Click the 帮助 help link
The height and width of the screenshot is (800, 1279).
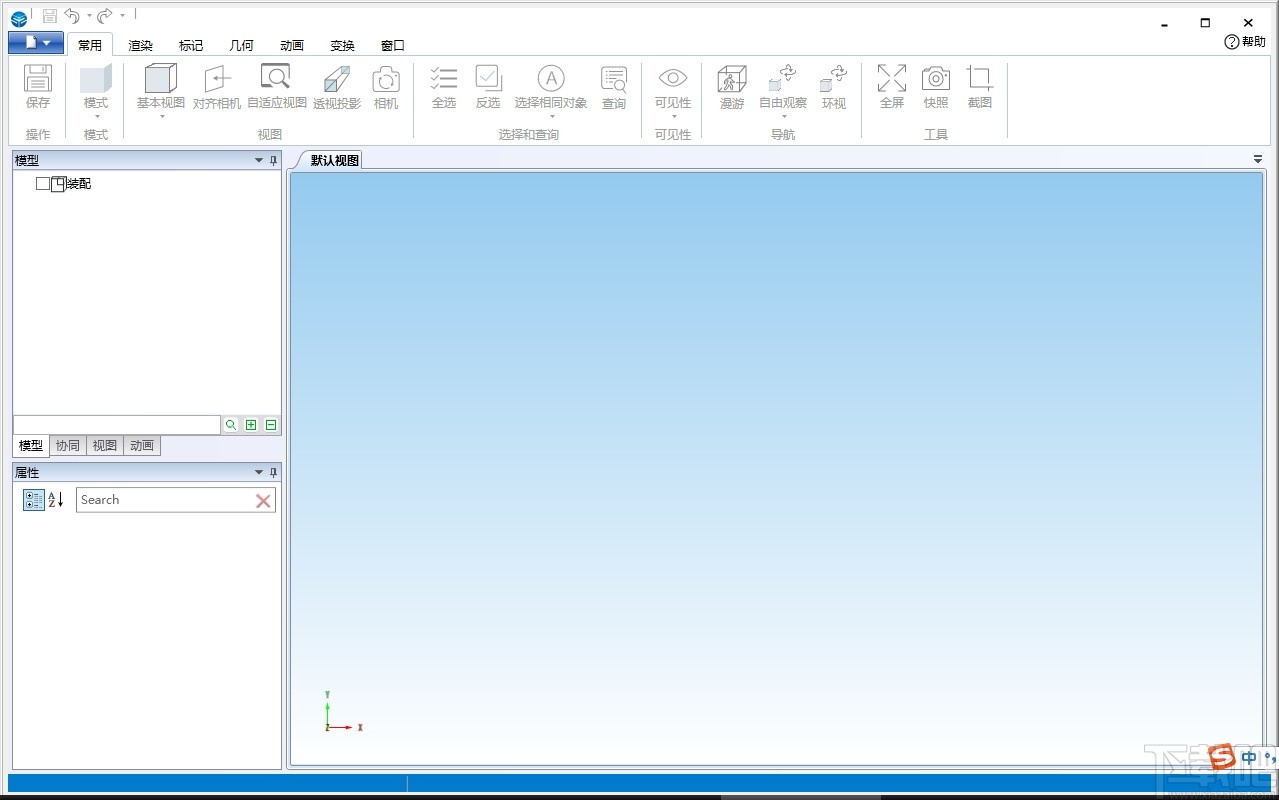1244,42
